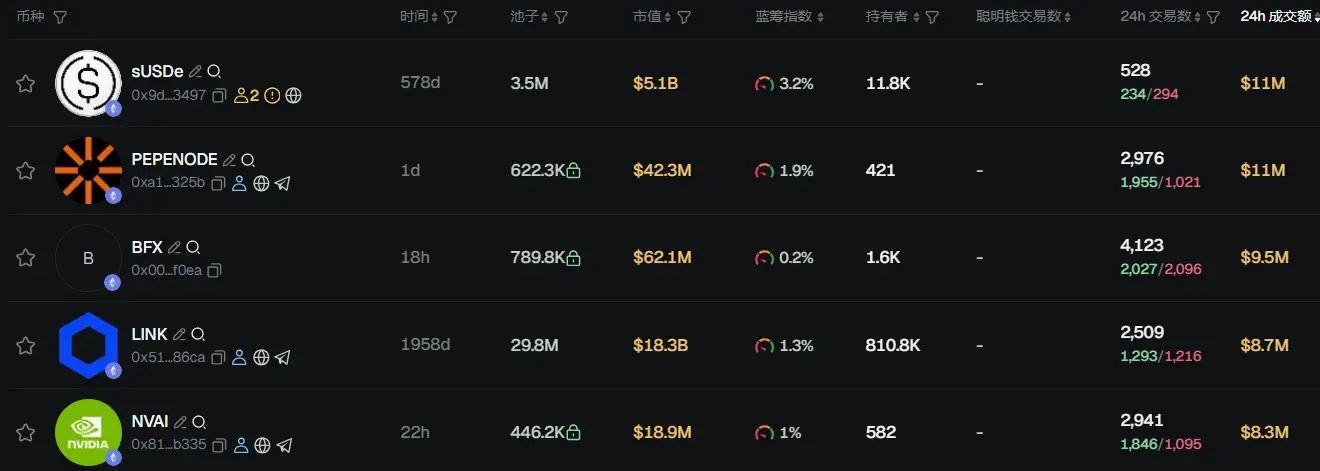Add NVAI to favorites
Image resolution: width=1320 pixels, height=471 pixels.
pyautogui.click(x=25, y=433)
